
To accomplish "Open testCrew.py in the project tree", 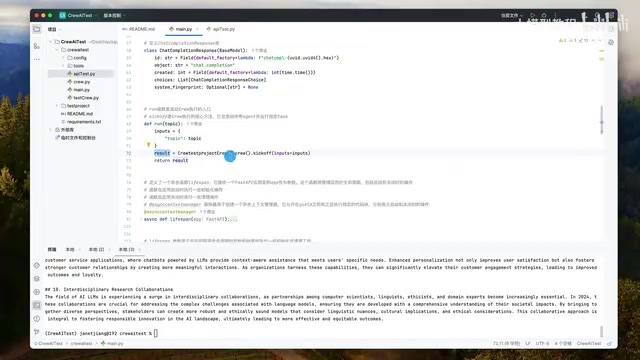I will pos(83,98).
